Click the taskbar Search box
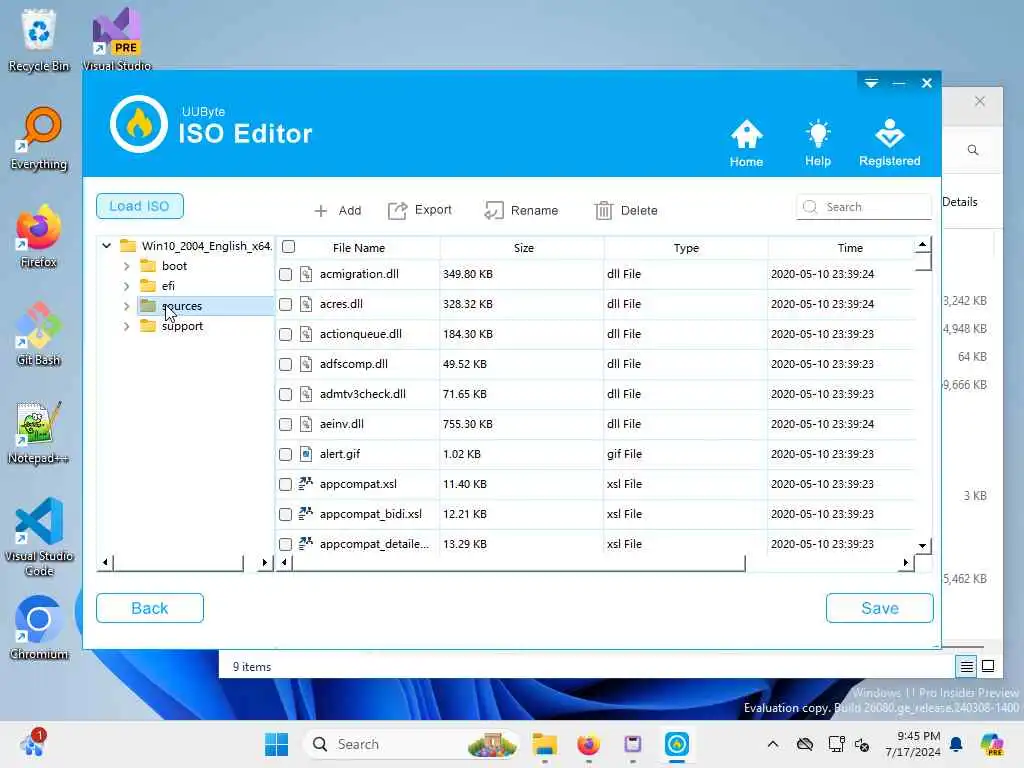 (x=410, y=744)
